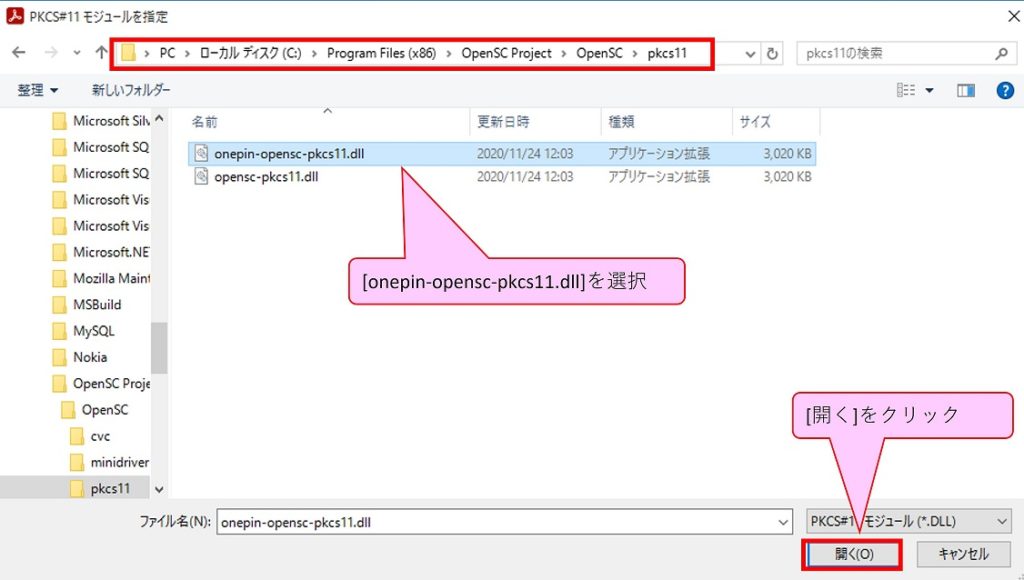Viewport: 1024px width, 580px height.
Task: Select the opensc-pkcs11.dll file
Action: [x=265, y=177]
